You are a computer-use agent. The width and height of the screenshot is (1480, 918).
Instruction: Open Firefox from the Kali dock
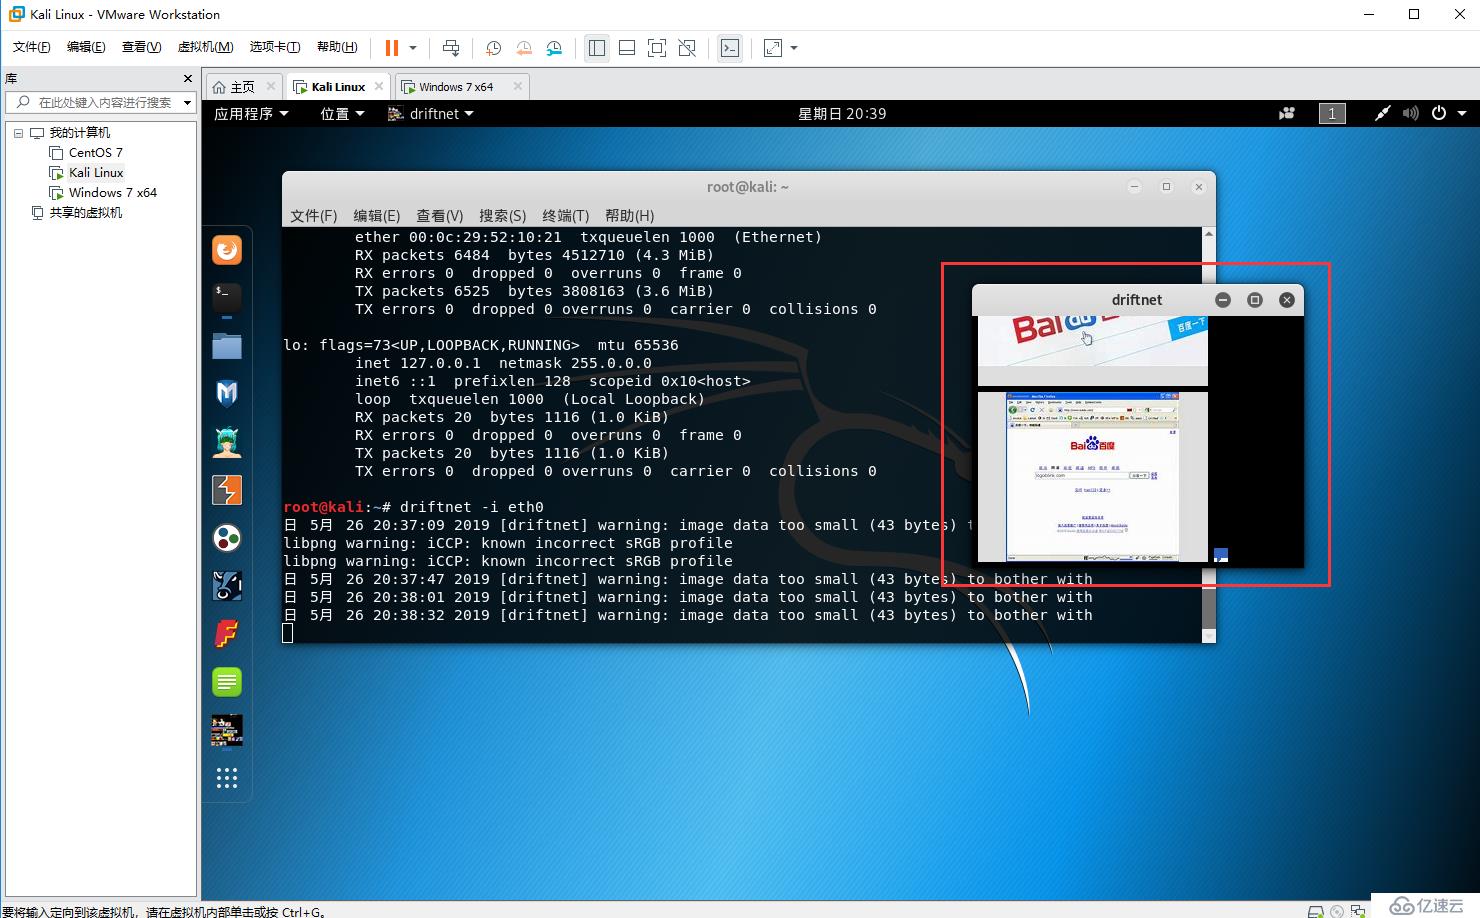pyautogui.click(x=227, y=250)
